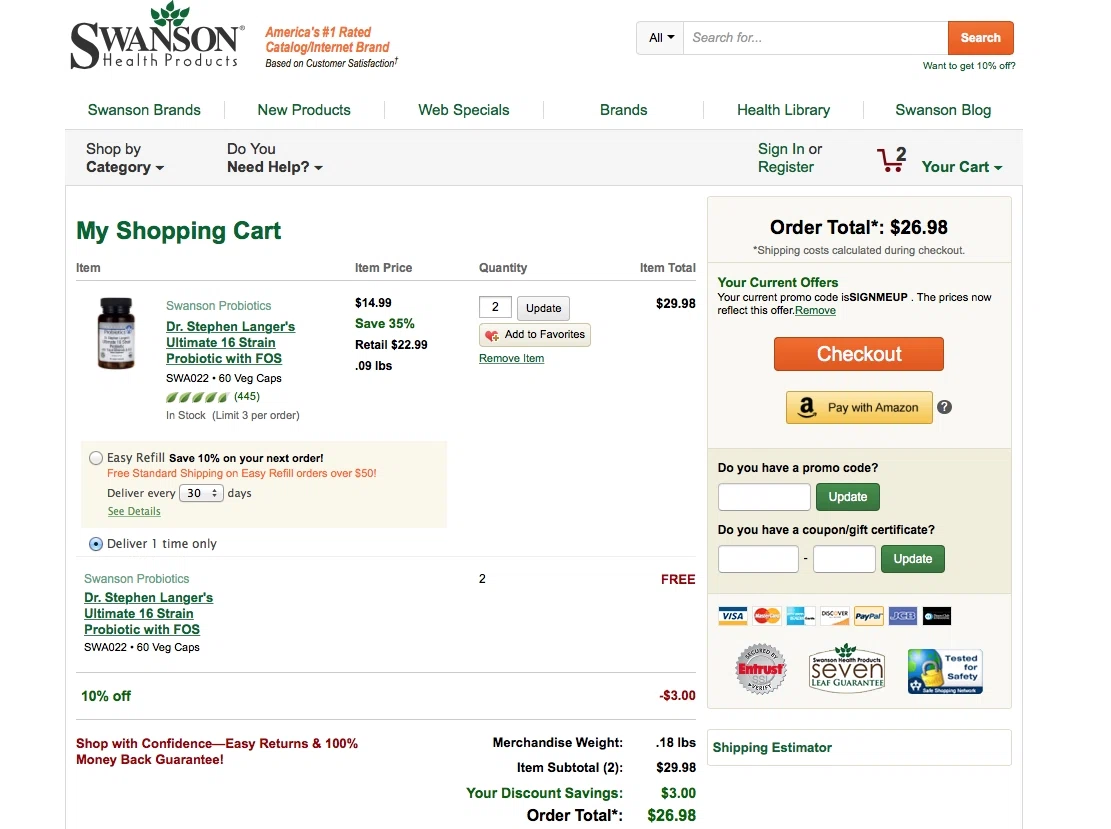Click Sign In or Register
1111x829 pixels.
point(789,158)
